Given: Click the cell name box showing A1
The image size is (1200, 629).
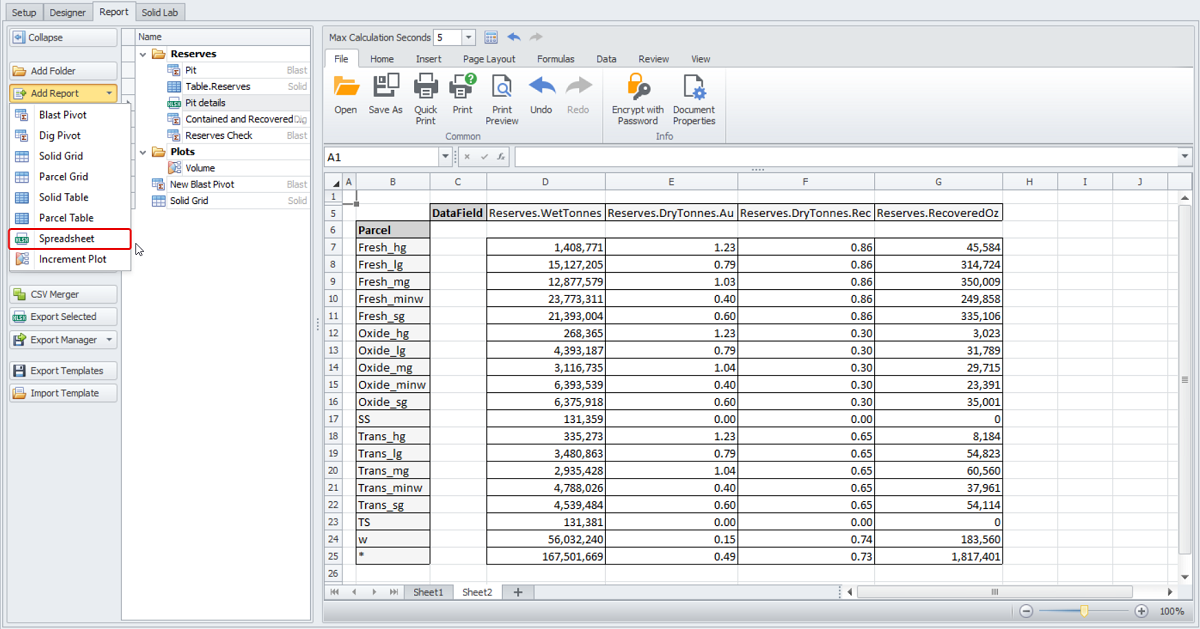Looking at the screenshot, I should click(x=381, y=157).
